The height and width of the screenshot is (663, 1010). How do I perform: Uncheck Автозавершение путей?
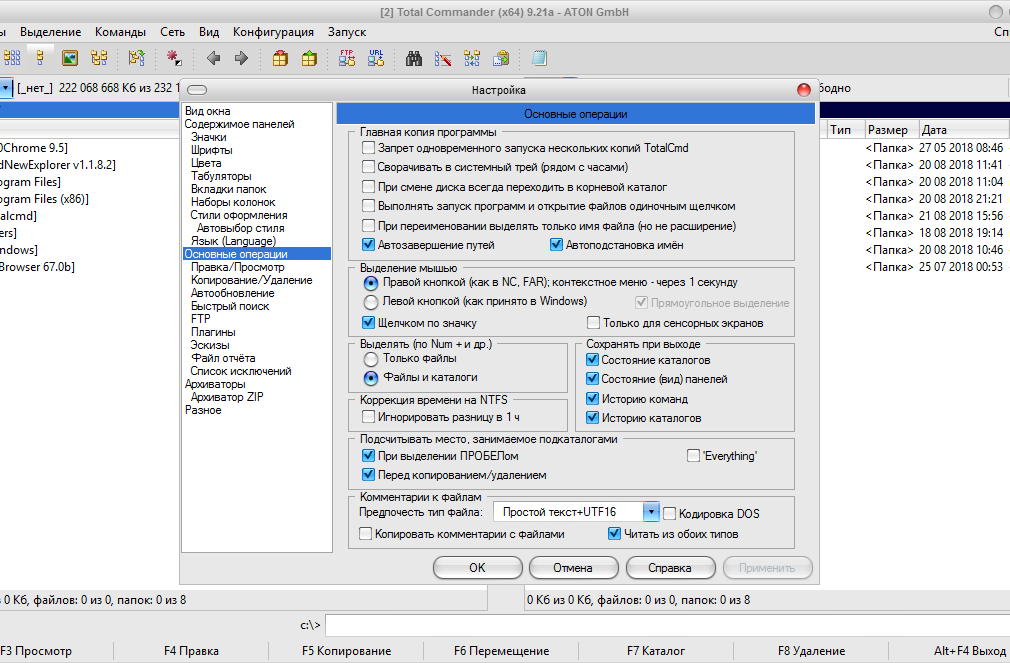tap(368, 245)
